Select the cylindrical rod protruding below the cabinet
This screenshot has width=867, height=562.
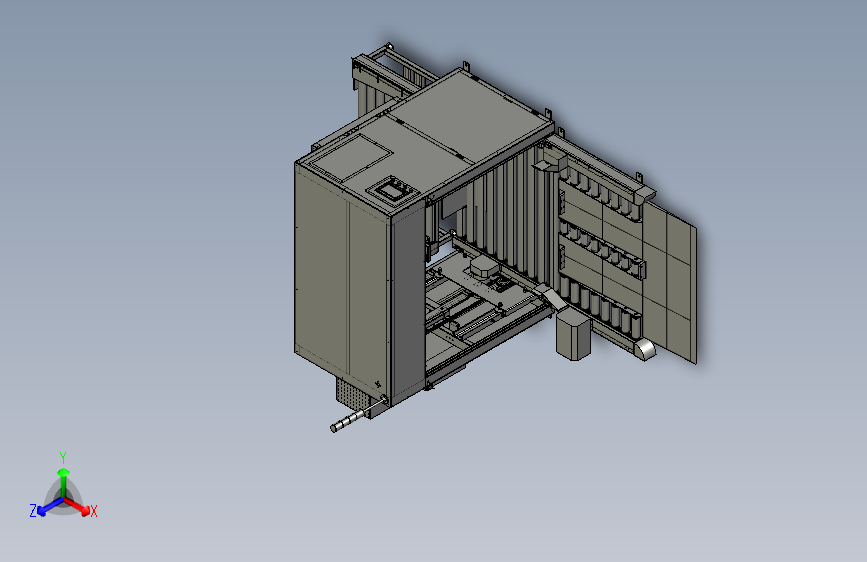click(x=349, y=421)
